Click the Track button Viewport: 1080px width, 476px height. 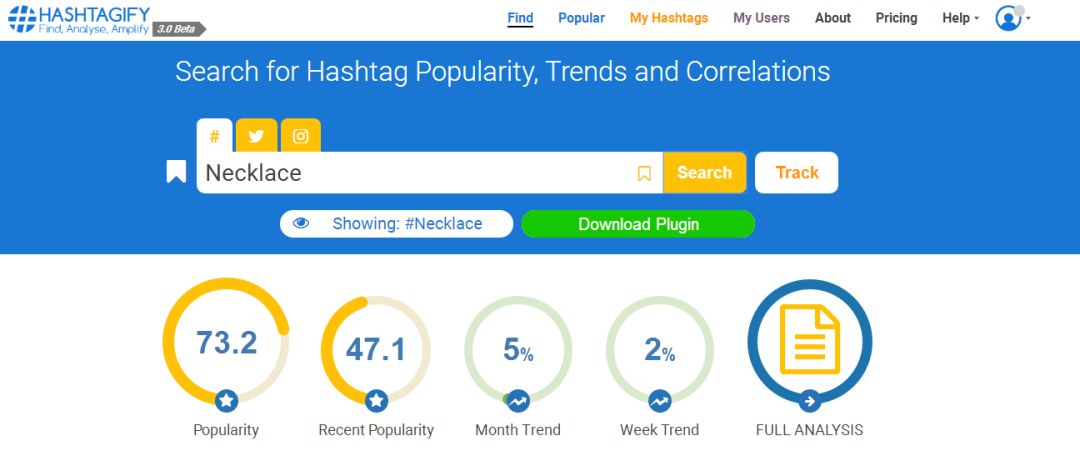pos(796,172)
